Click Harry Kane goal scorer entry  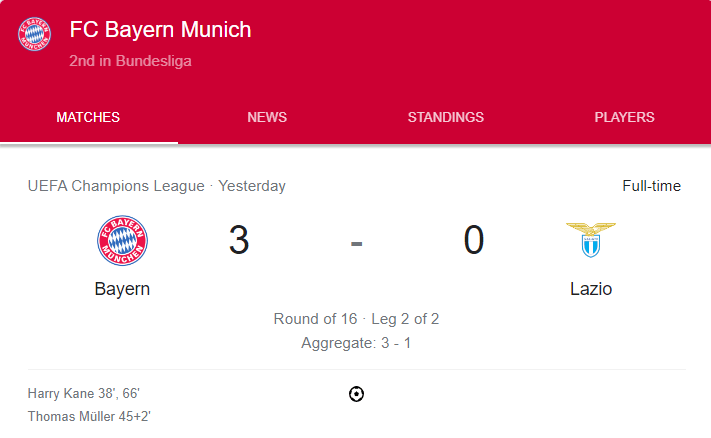(90, 394)
